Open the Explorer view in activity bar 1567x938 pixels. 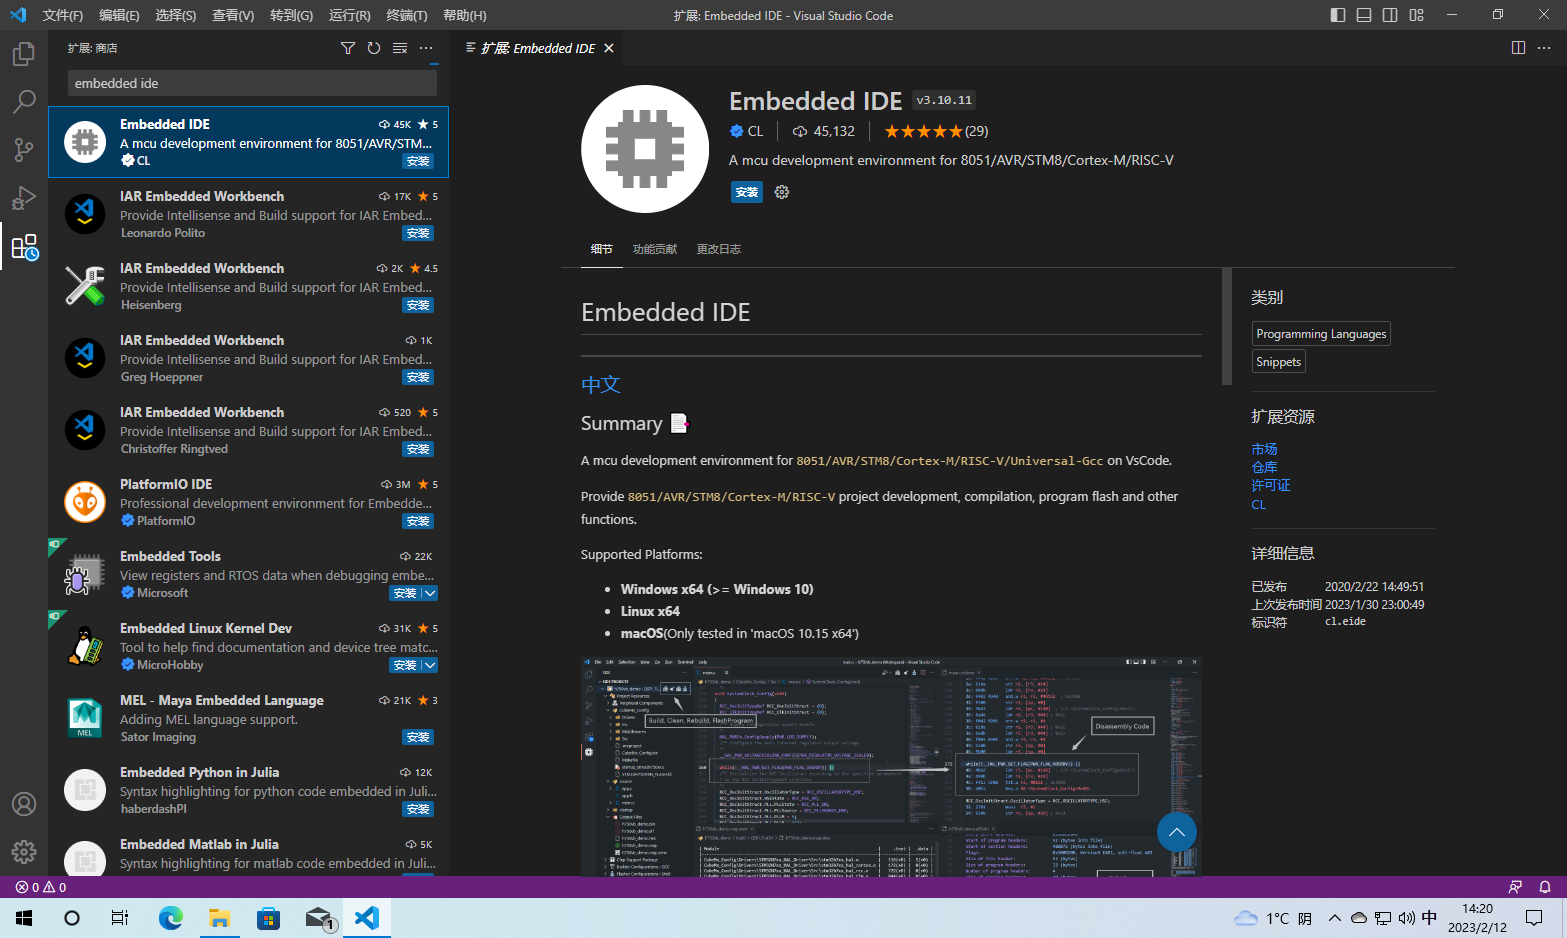(24, 54)
